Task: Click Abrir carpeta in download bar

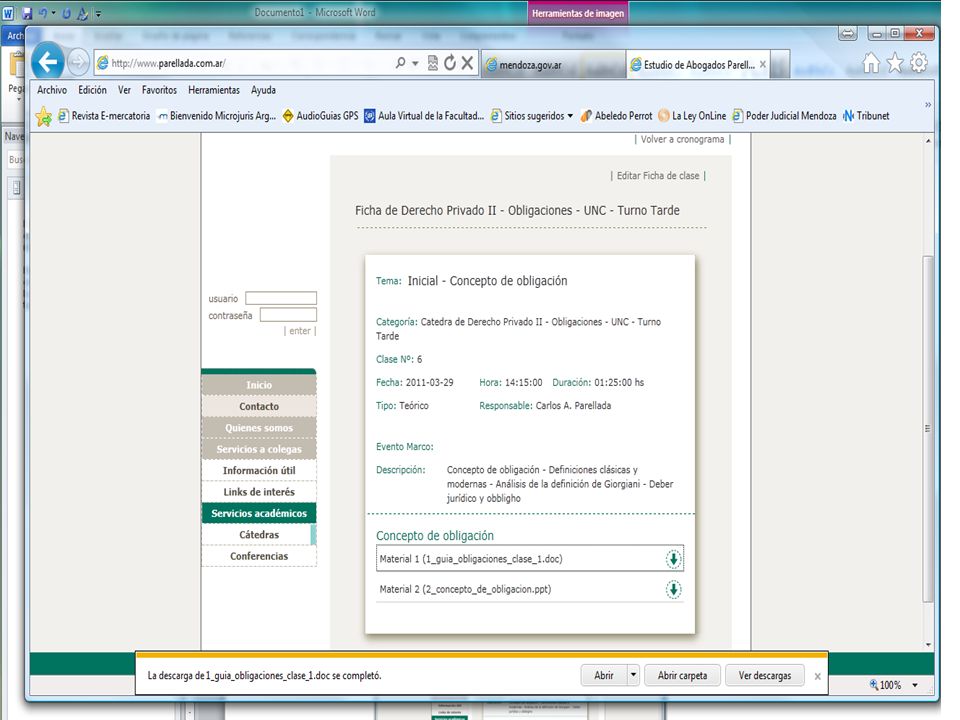Action: [x=682, y=675]
